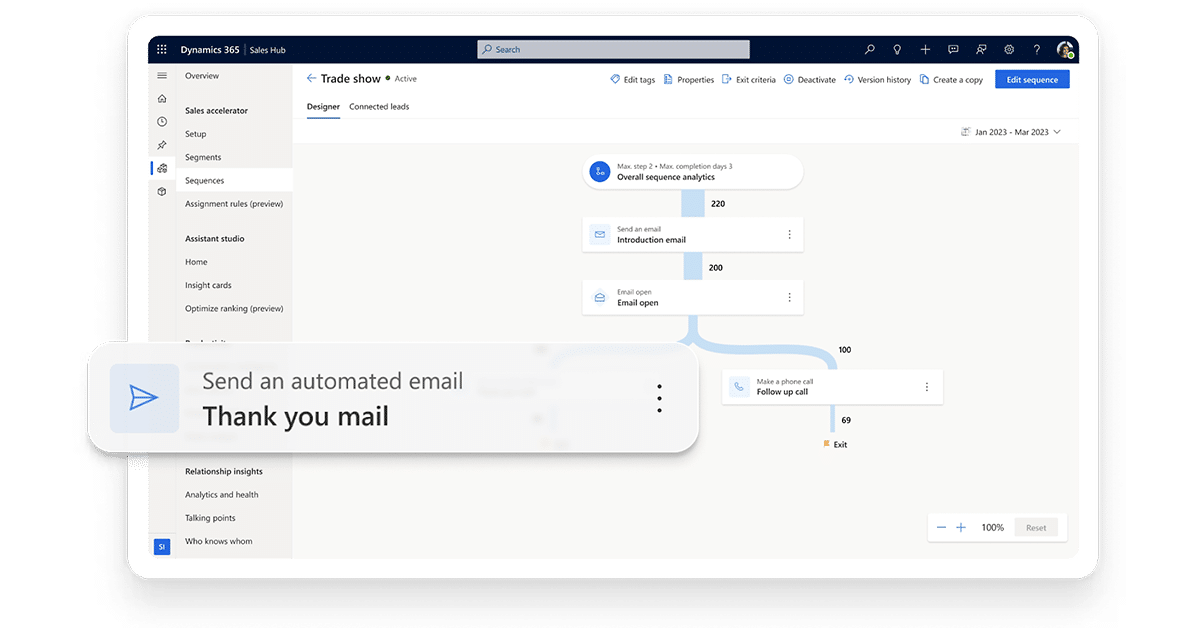Switch to the Connected leads tab

tap(379, 107)
